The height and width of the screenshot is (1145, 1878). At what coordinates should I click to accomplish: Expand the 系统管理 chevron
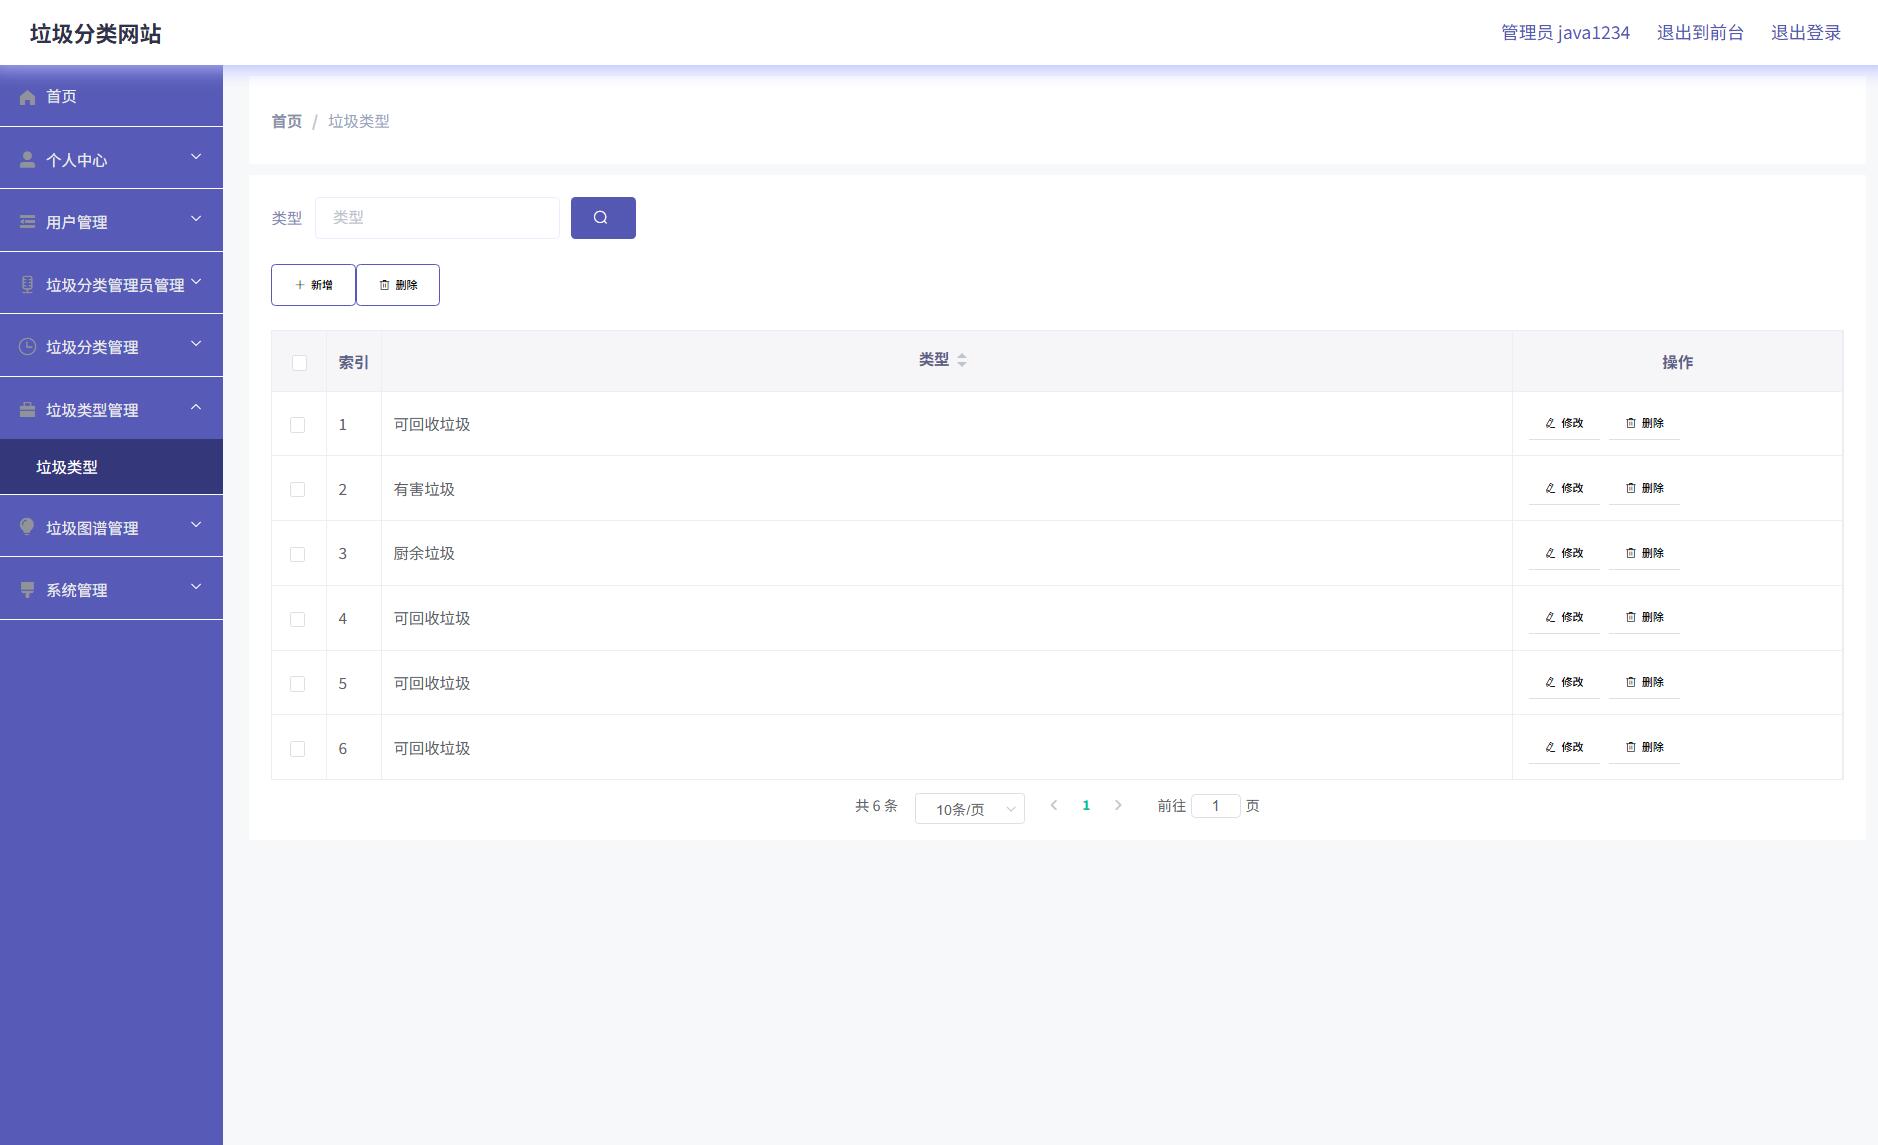(x=196, y=587)
